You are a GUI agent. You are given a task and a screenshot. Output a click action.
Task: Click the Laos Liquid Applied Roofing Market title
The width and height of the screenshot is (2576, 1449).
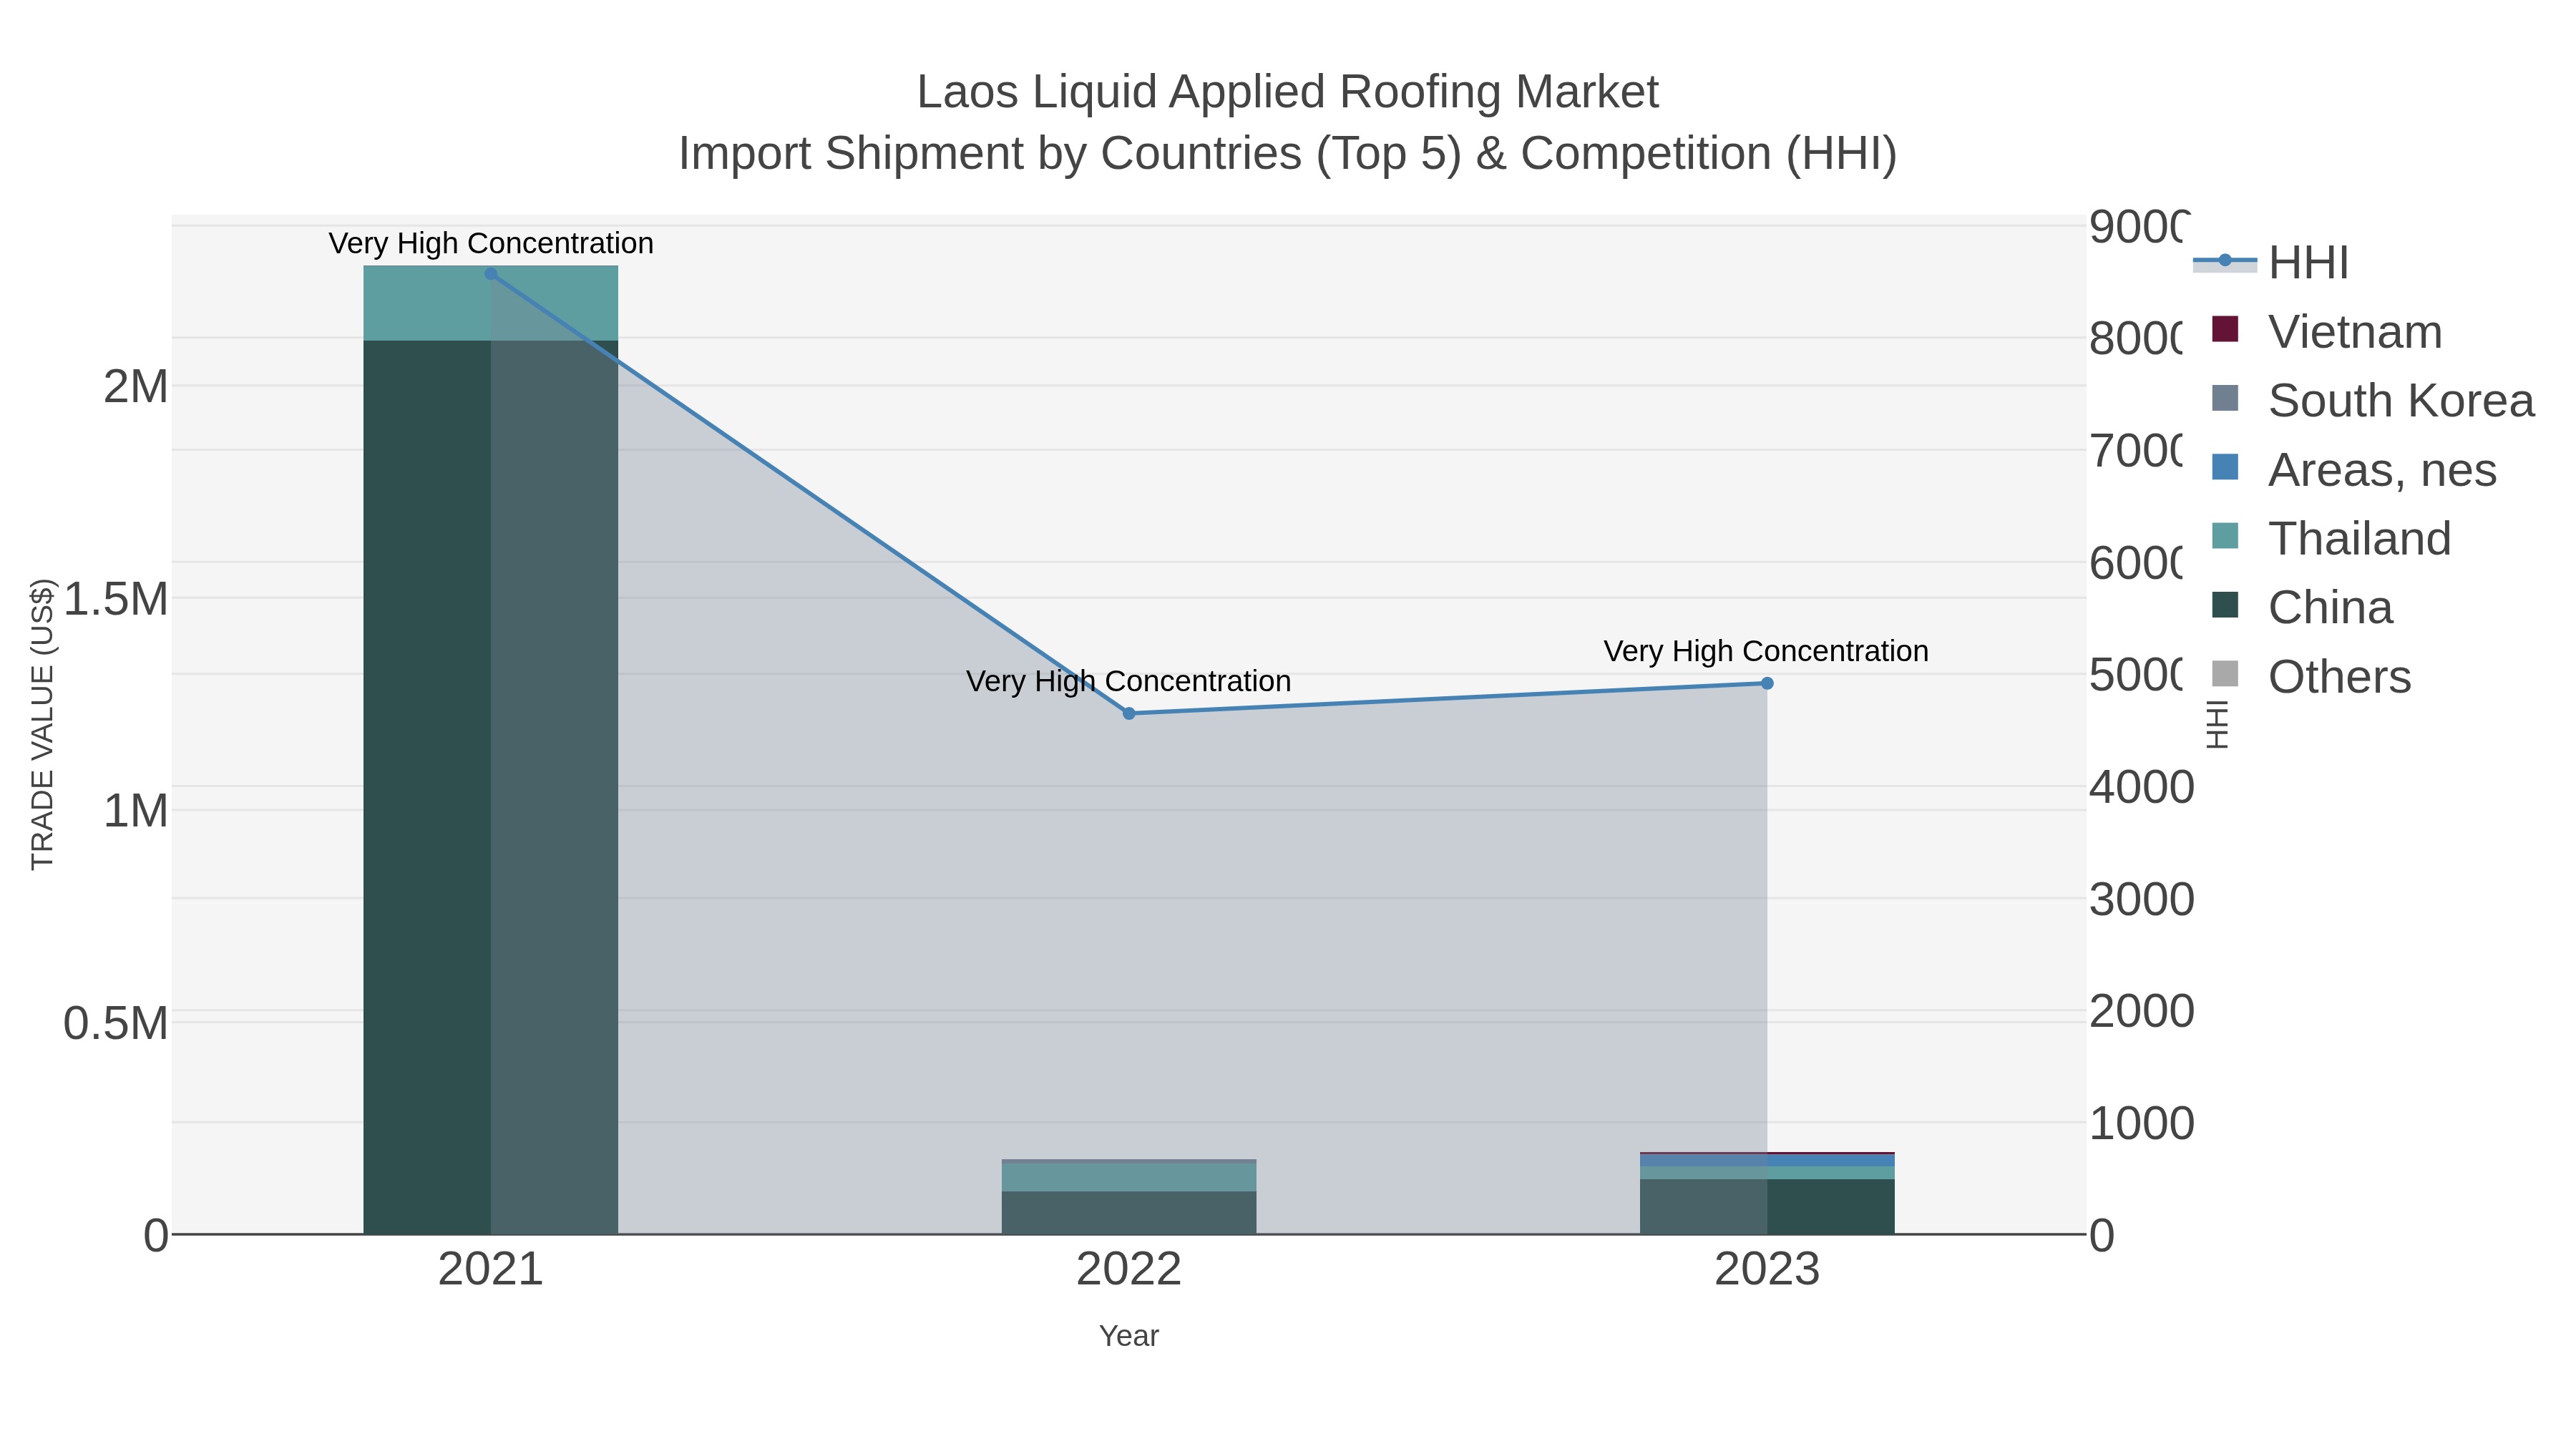coord(1288,92)
